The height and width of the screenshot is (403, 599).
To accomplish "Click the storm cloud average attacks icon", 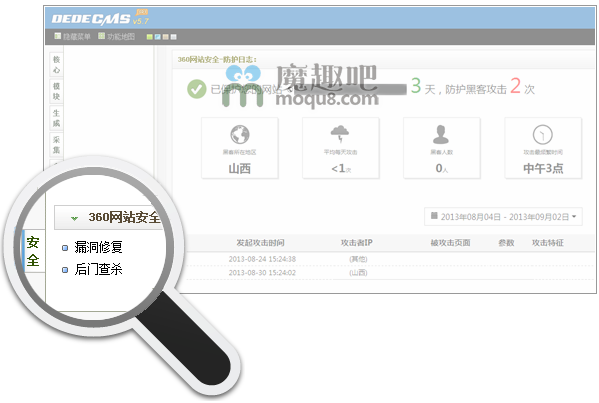I will click(x=340, y=134).
